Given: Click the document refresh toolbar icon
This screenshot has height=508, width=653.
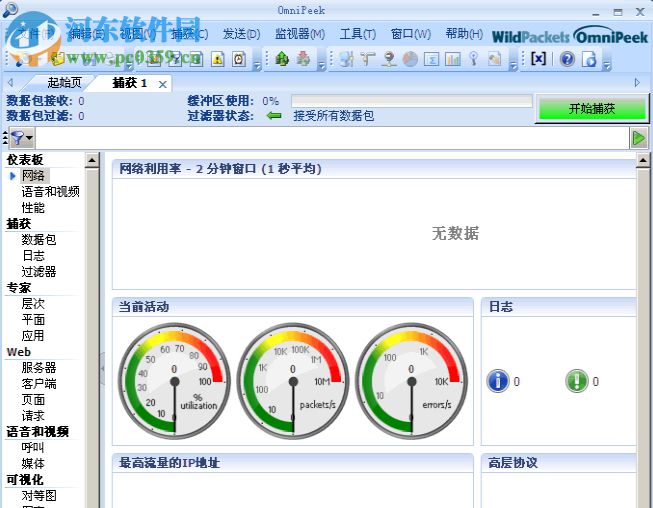Looking at the screenshot, I should [x=589, y=59].
